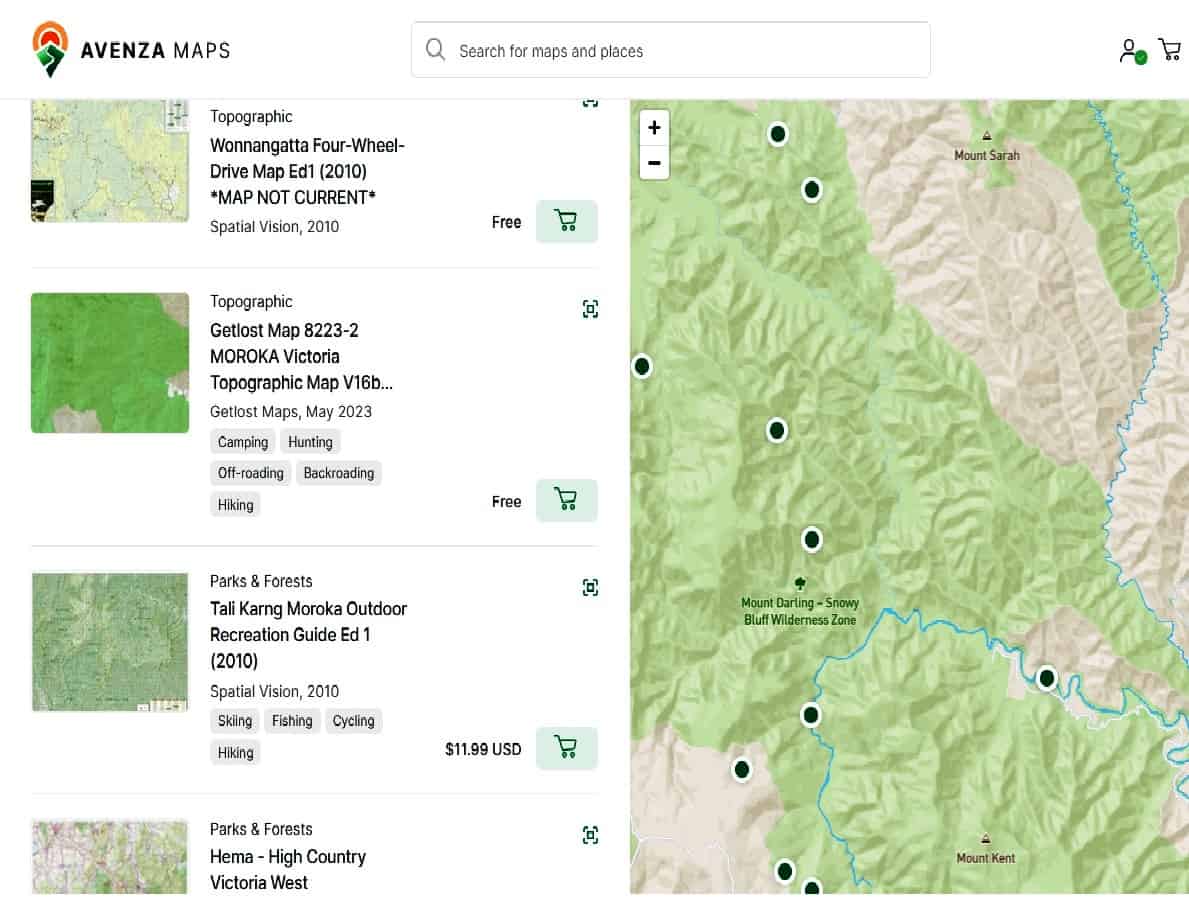1189x914 pixels.
Task: Click map marker on river near right edge
Action: click(x=1046, y=678)
